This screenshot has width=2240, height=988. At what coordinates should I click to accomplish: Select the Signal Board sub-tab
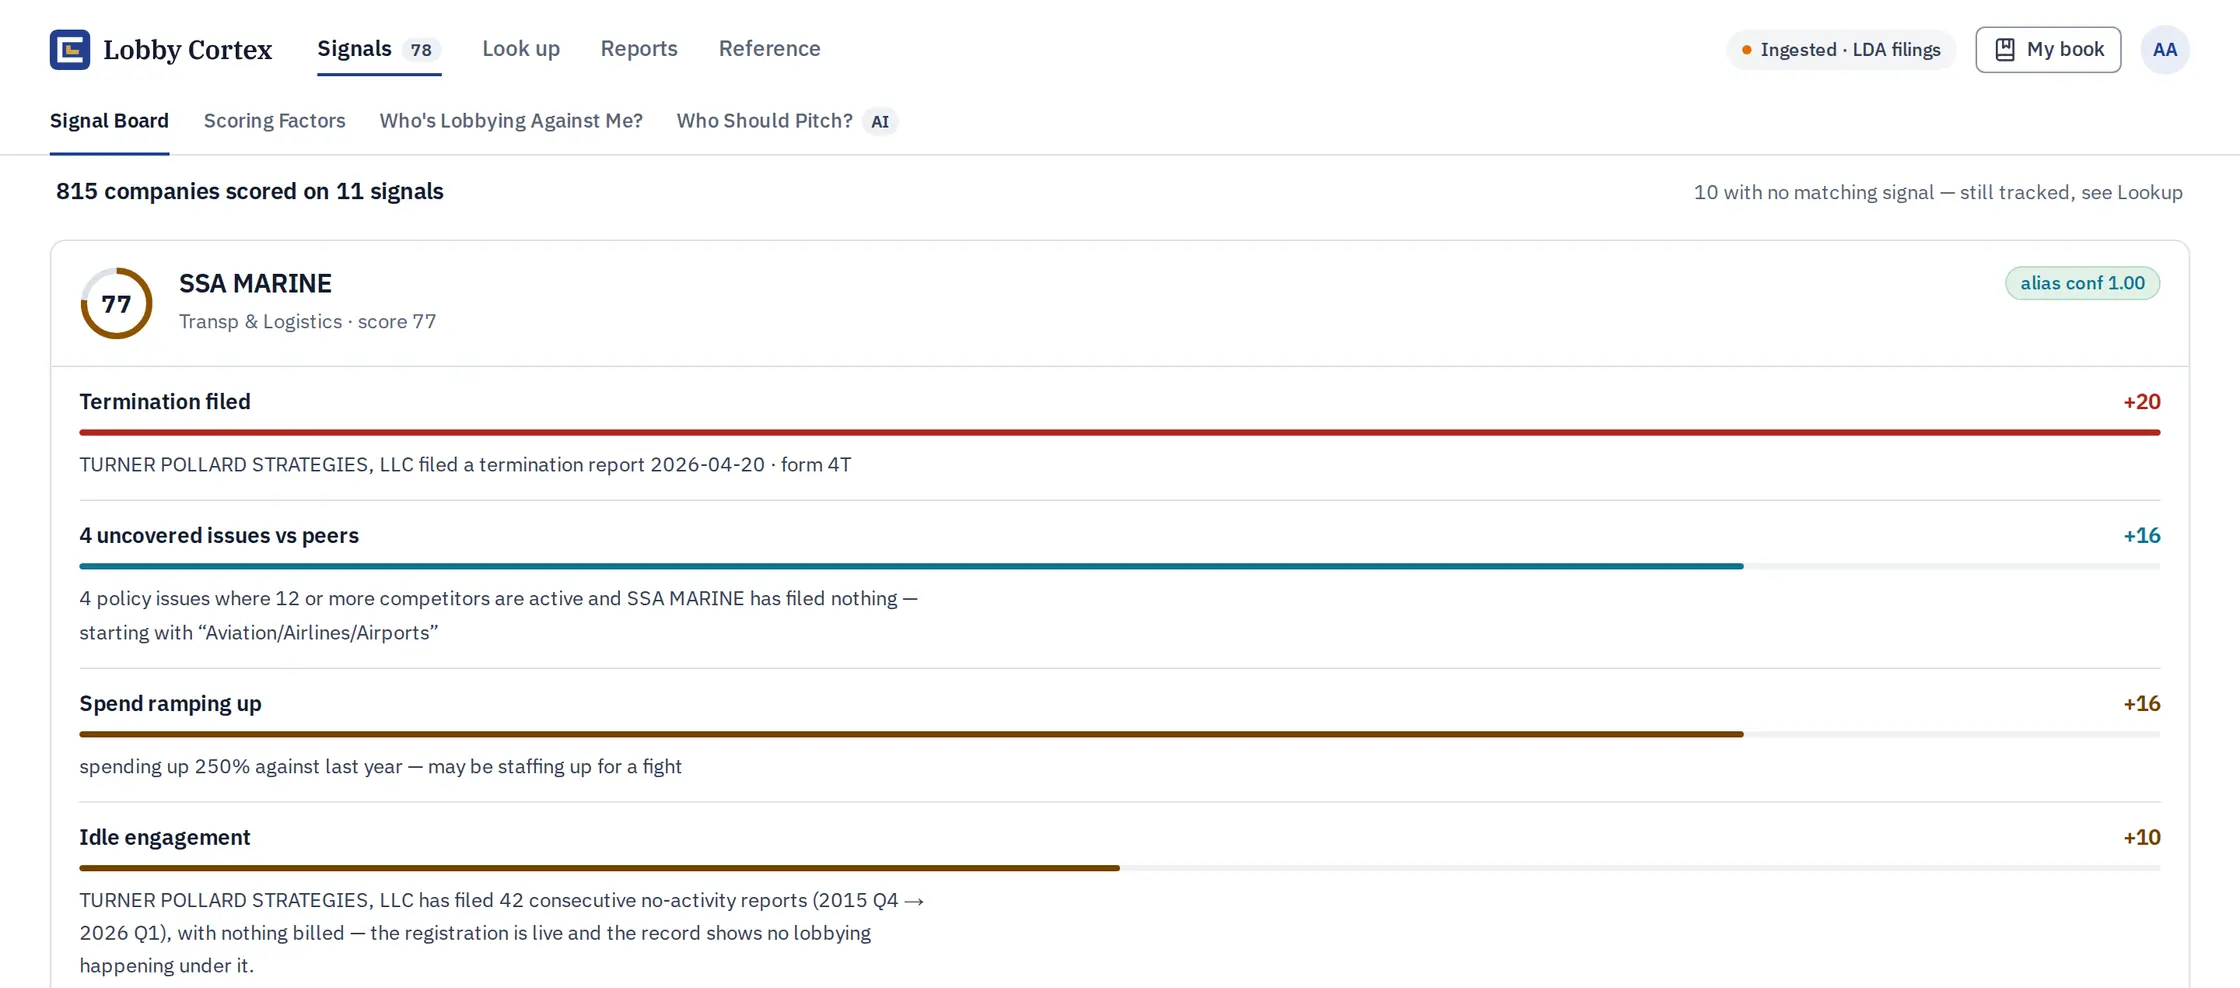109,121
